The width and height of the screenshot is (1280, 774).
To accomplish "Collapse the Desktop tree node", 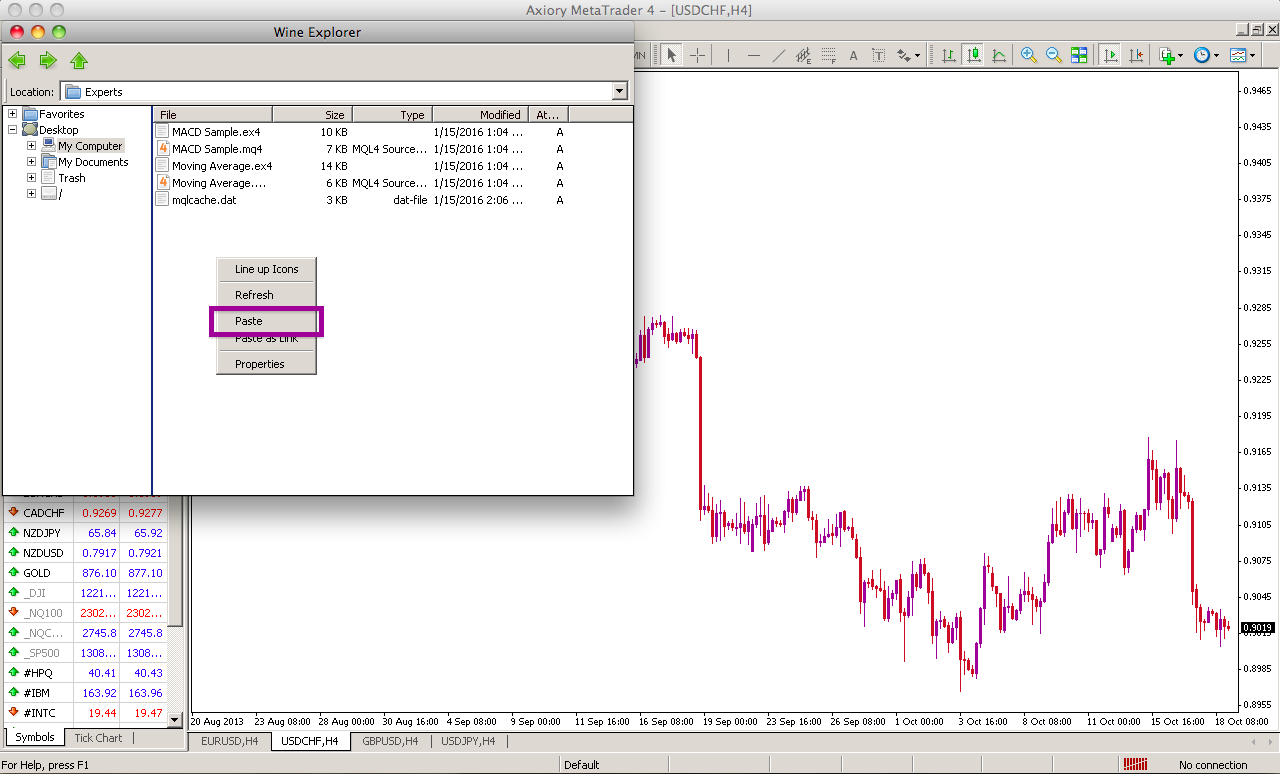I will point(13,130).
